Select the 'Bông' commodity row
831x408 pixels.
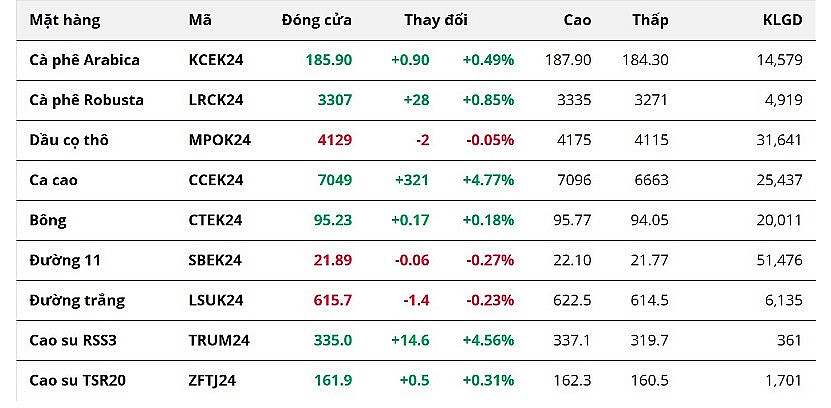coord(49,220)
